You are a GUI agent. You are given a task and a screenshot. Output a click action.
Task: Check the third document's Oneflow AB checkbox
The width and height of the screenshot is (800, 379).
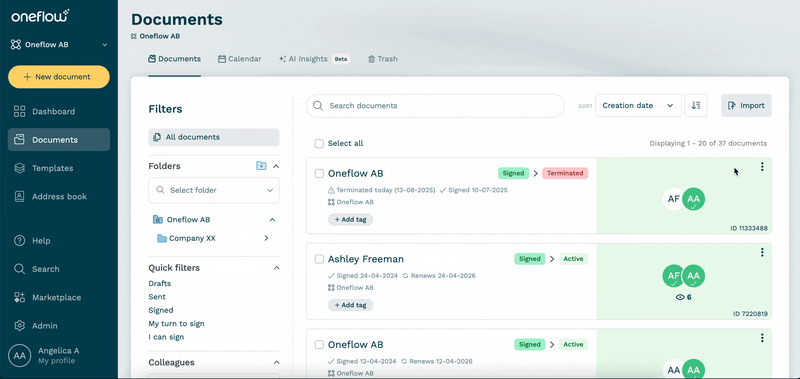pos(319,345)
